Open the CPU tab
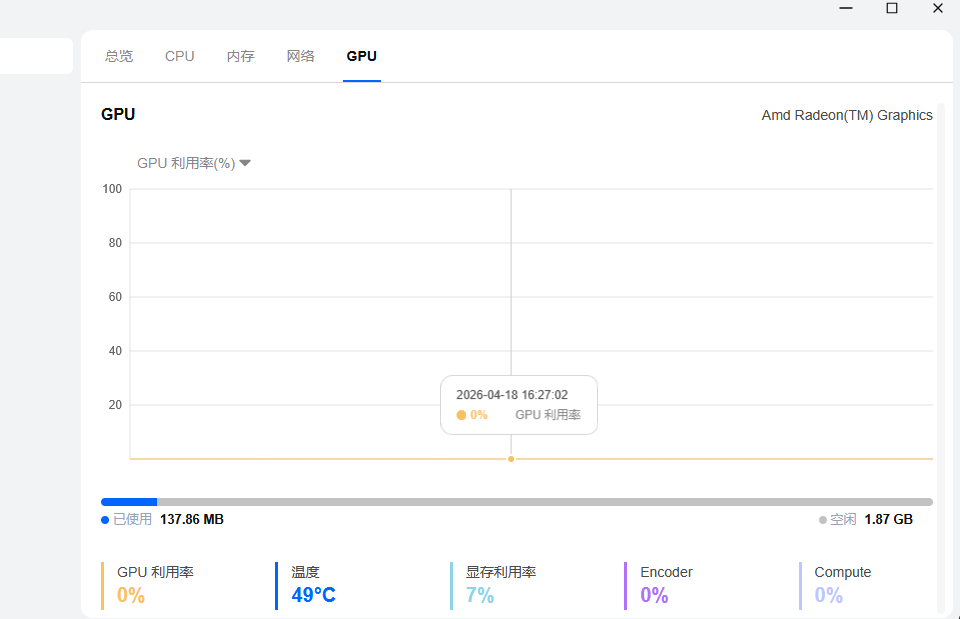The height and width of the screenshot is (619, 960). (179, 56)
